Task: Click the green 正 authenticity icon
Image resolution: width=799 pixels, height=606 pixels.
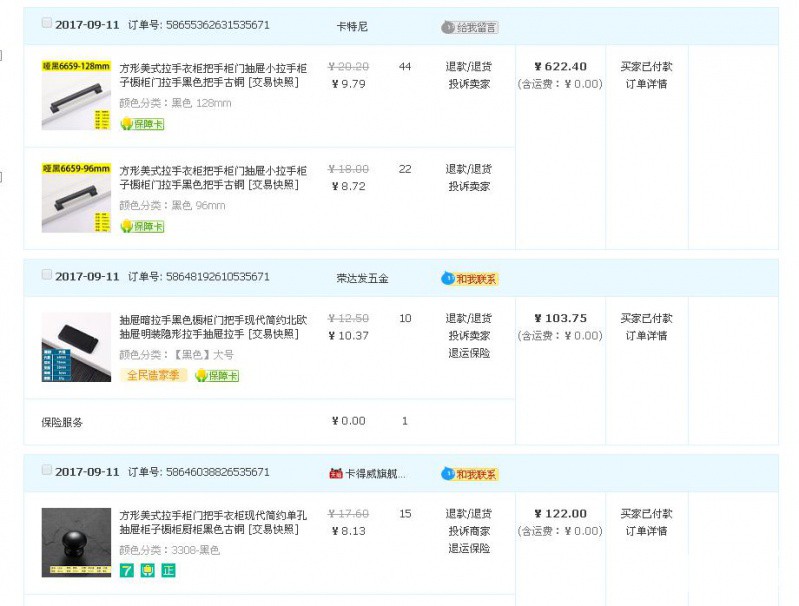Action: click(x=168, y=570)
